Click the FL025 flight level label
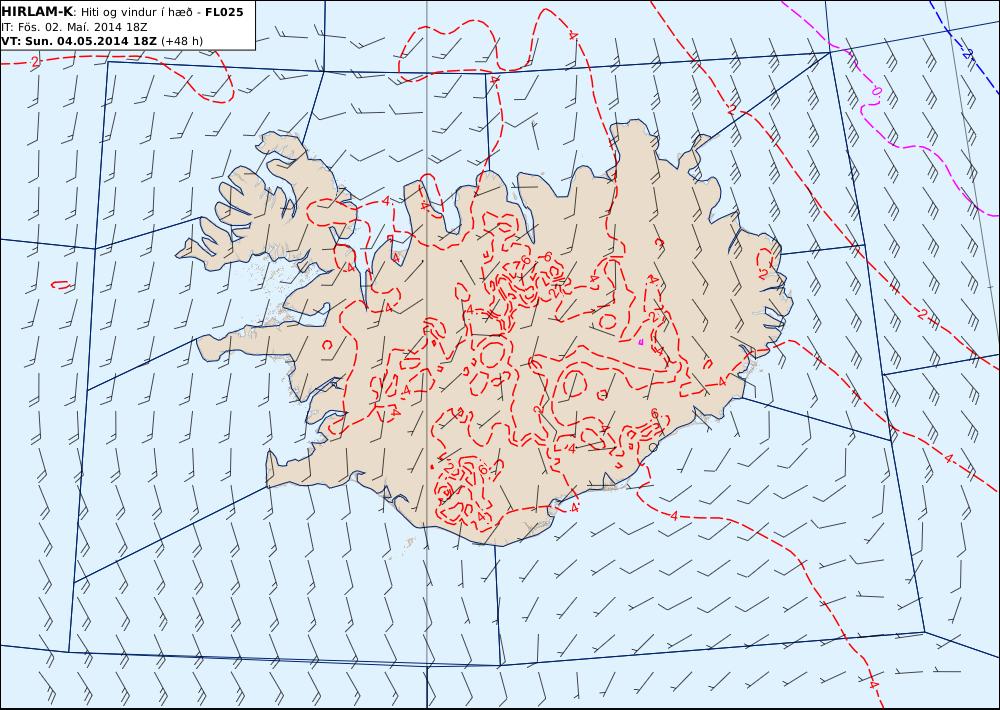1000x710 pixels. pos(224,12)
